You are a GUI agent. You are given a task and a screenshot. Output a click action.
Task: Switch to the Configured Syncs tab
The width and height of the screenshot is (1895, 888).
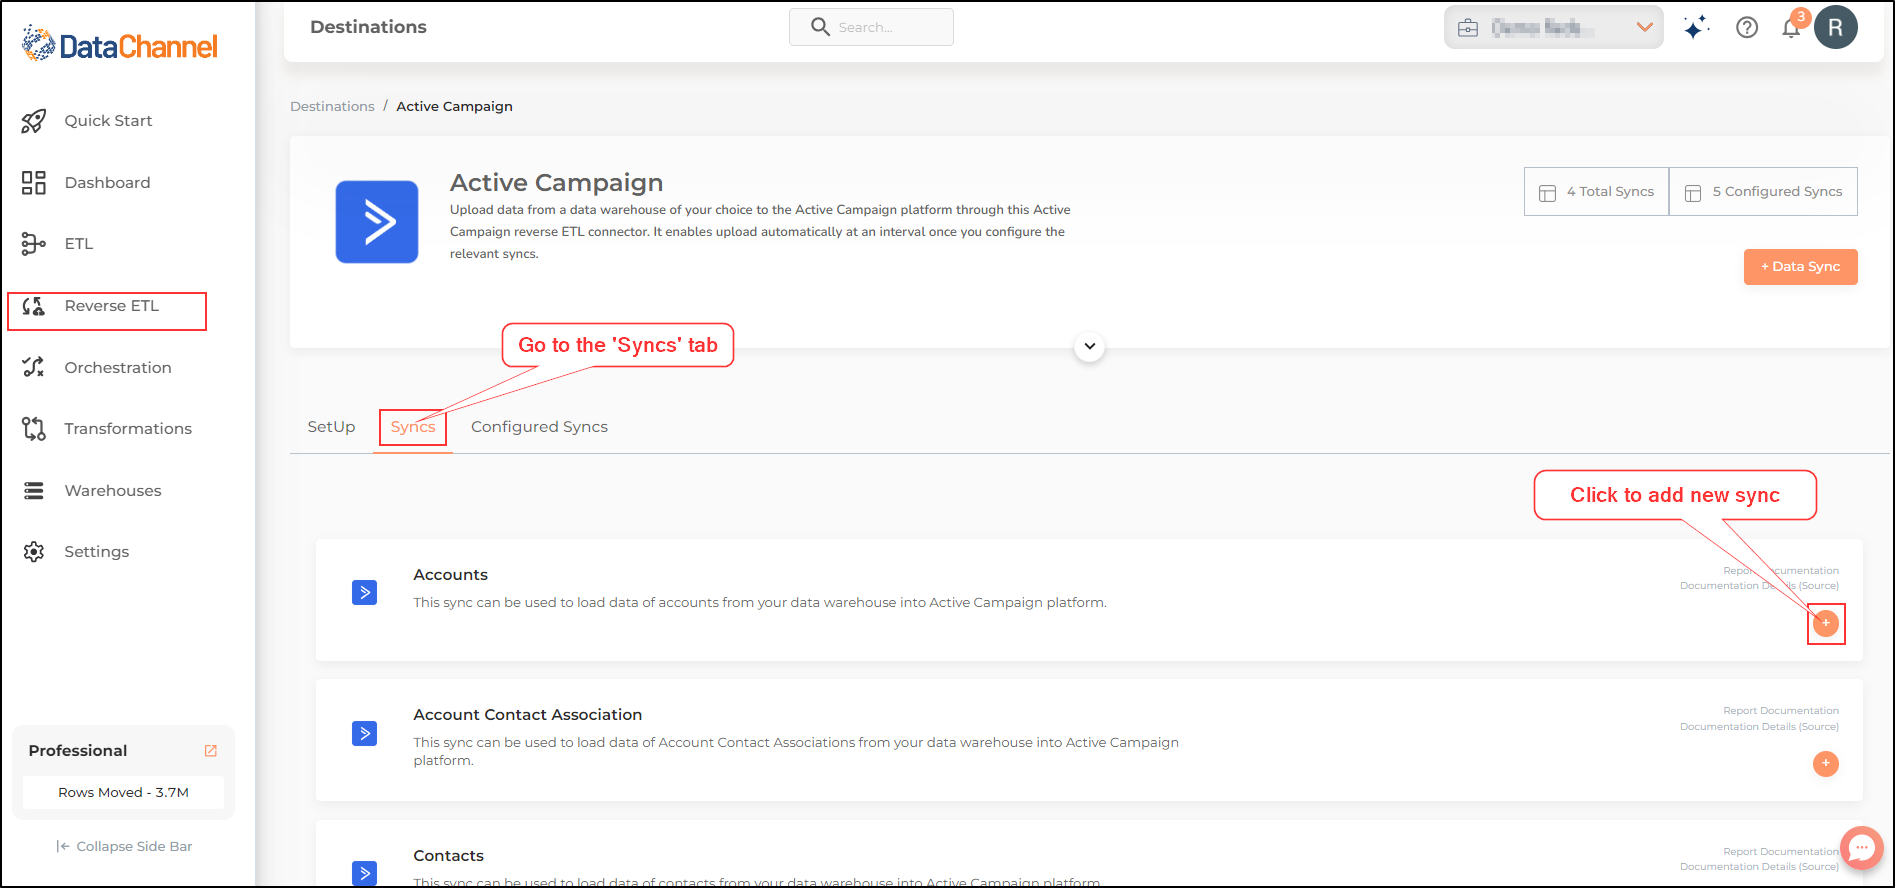[x=539, y=427]
